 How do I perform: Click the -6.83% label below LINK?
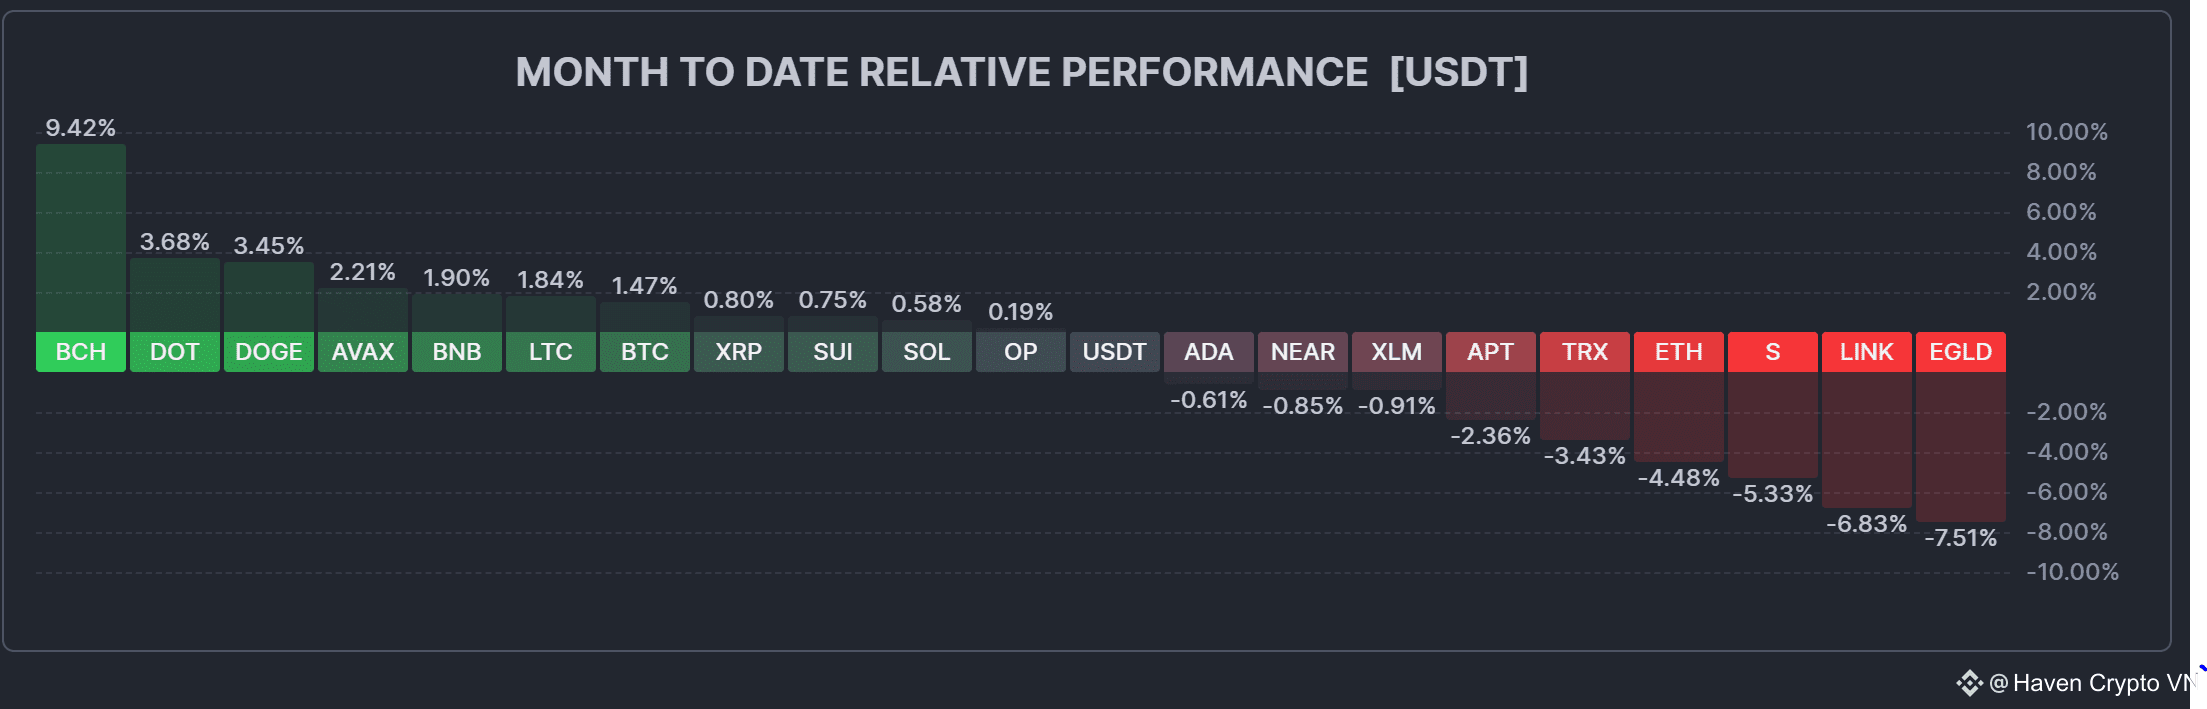click(x=1867, y=524)
